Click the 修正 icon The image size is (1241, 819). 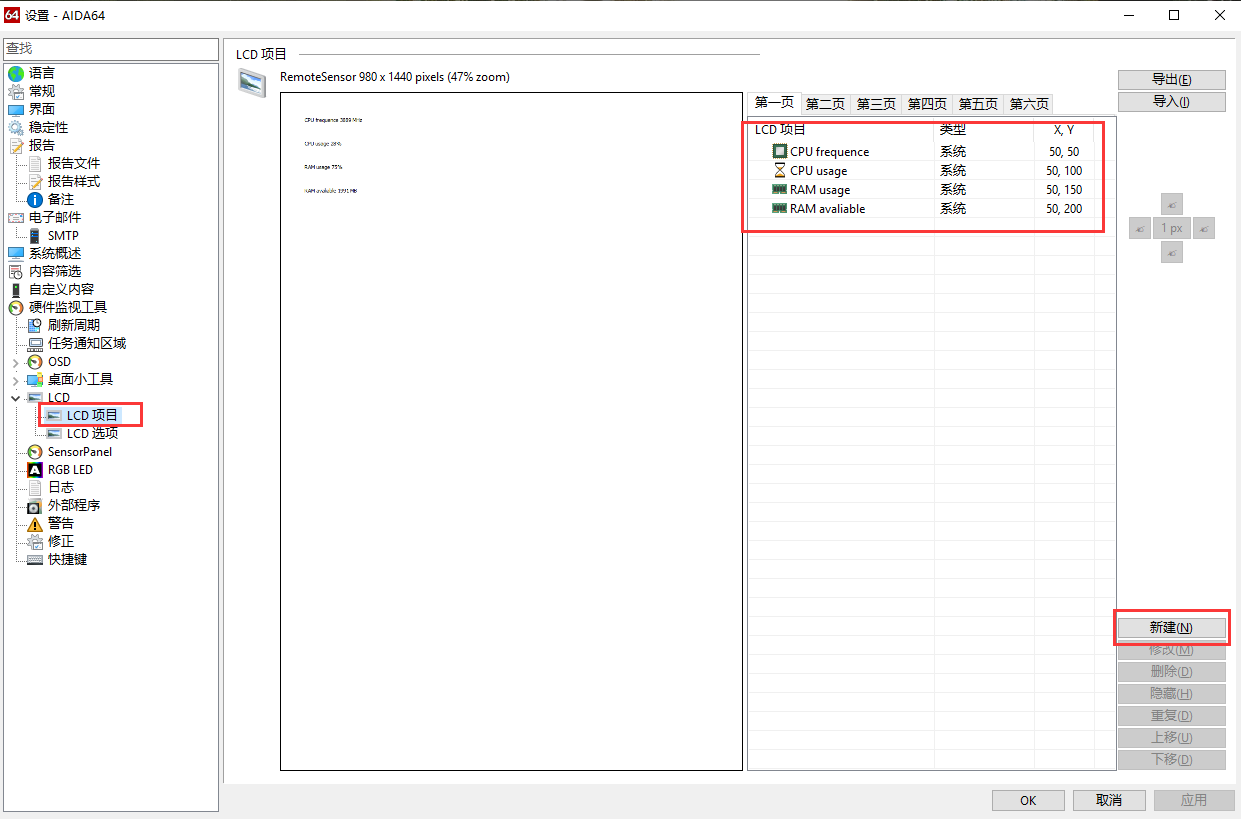[x=35, y=541]
